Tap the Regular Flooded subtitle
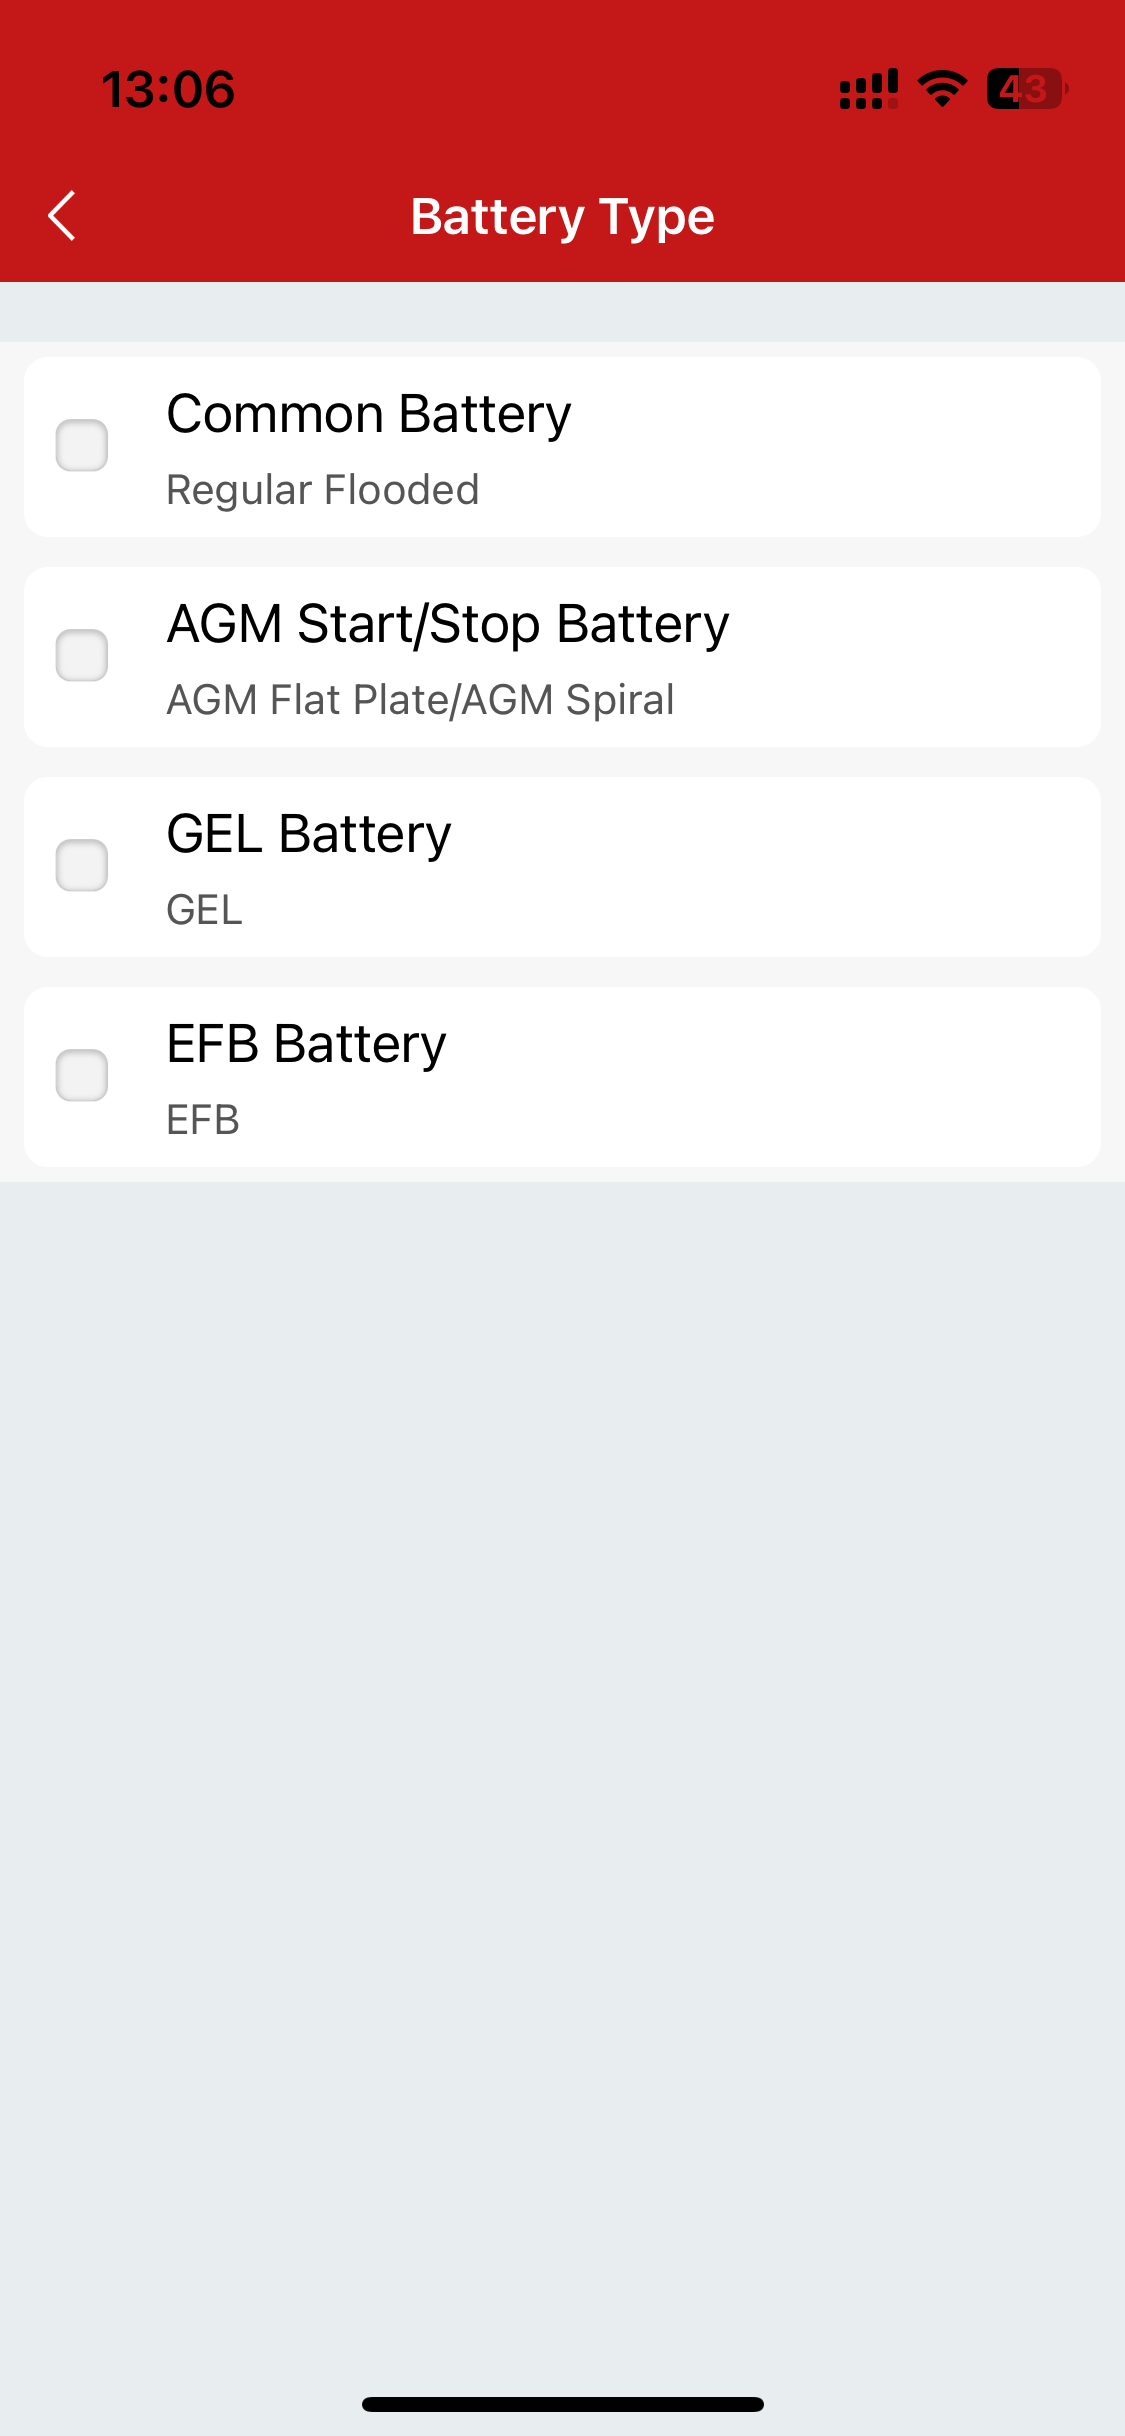The image size is (1125, 2436). [x=323, y=491]
